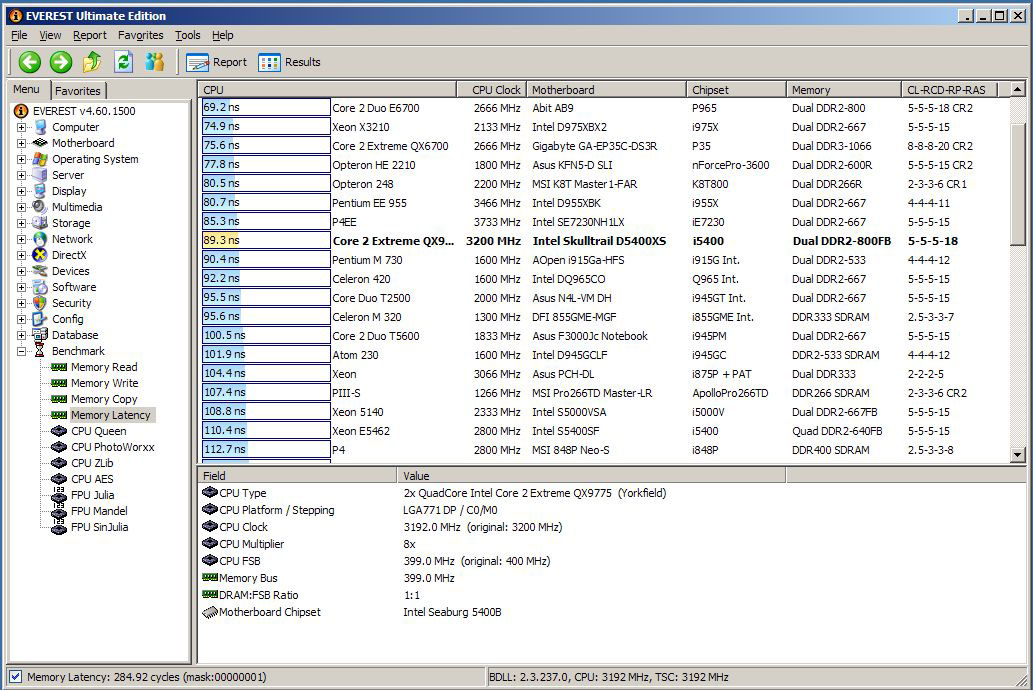This screenshot has height=690, width=1033.
Task: Select the Memory Latency tree item
Action: click(111, 415)
